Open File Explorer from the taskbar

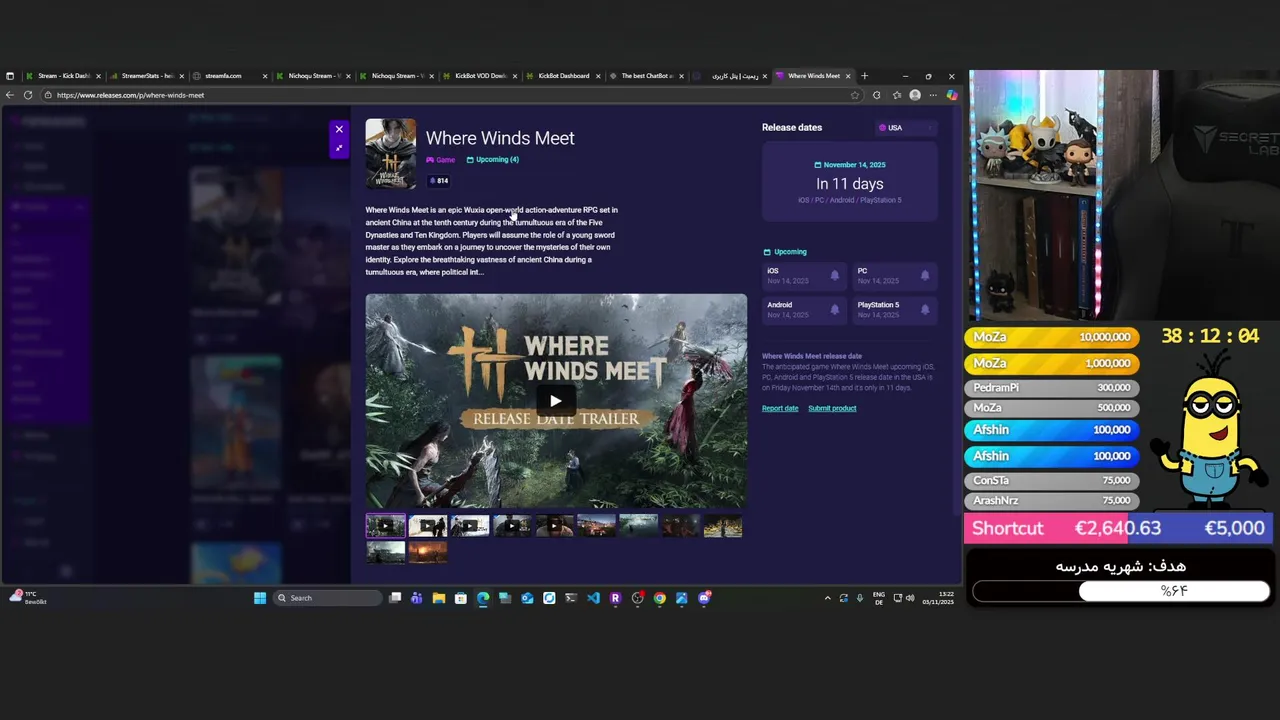[x=438, y=598]
